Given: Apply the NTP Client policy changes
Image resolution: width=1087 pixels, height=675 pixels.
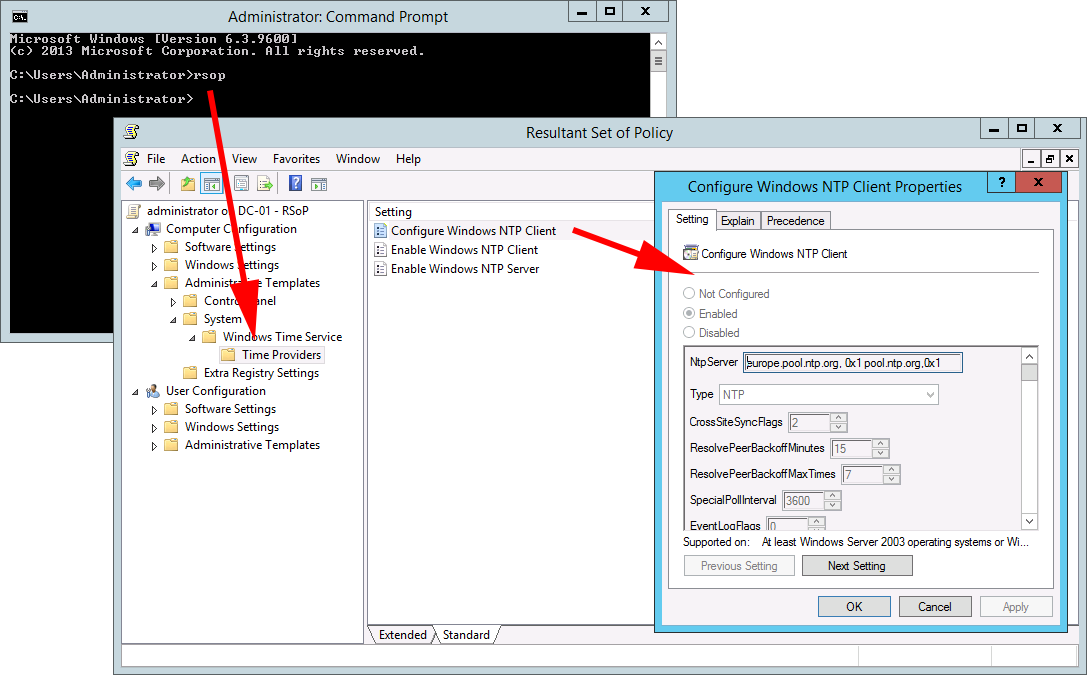Looking at the screenshot, I should [1016, 606].
